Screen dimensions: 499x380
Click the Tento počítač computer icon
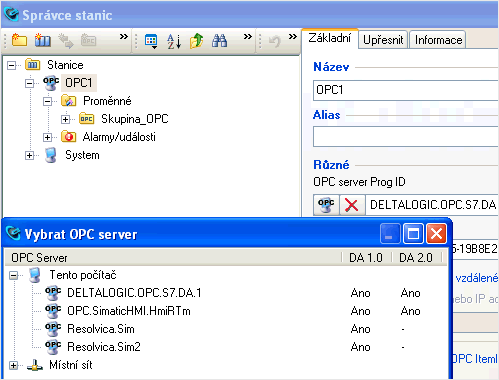pos(35,275)
